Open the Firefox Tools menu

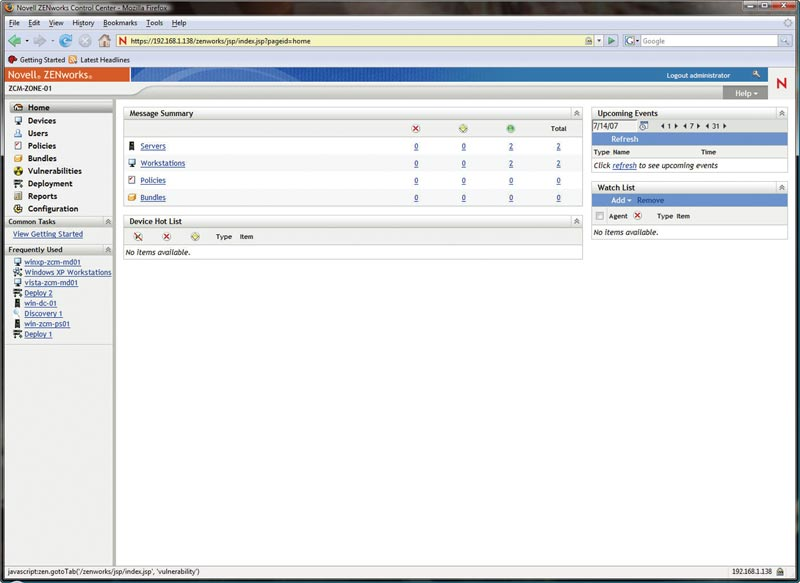click(154, 23)
